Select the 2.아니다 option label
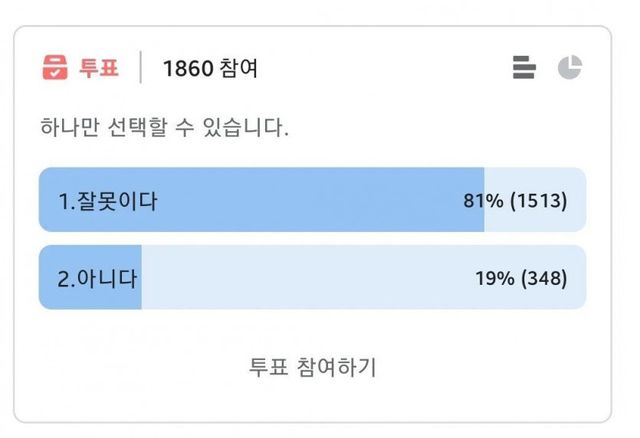 98,278
